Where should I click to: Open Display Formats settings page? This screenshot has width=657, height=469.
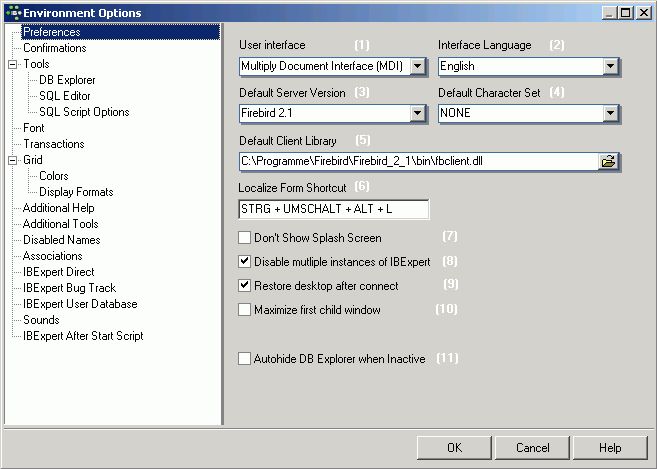click(76, 192)
